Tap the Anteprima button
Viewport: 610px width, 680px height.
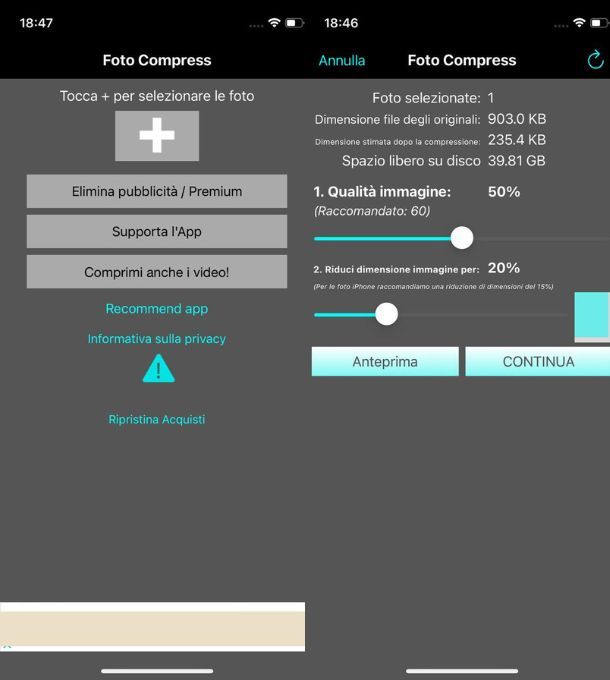(x=385, y=361)
